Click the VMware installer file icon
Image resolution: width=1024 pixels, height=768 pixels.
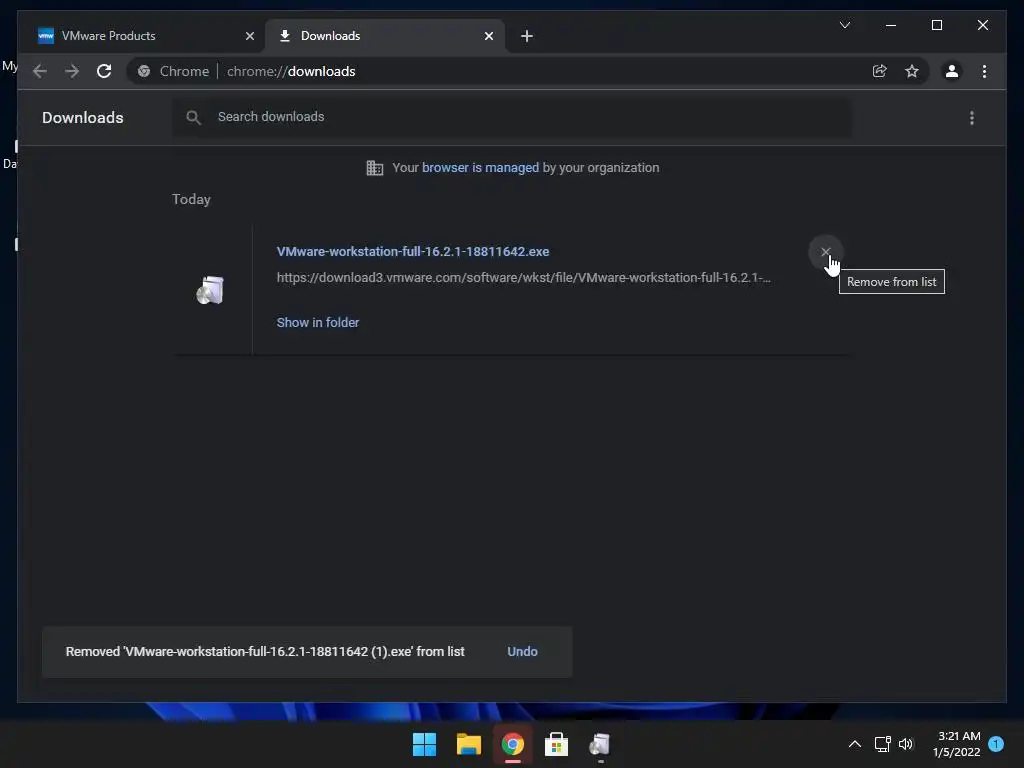click(x=210, y=290)
